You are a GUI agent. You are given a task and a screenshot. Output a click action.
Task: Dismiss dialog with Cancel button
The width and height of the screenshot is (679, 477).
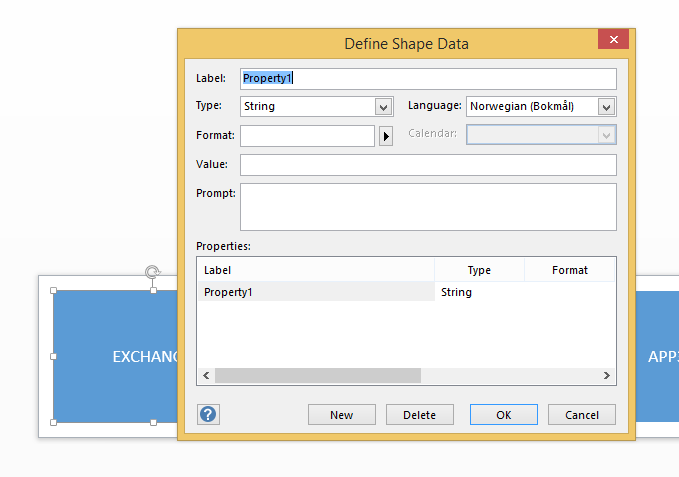pyautogui.click(x=582, y=415)
